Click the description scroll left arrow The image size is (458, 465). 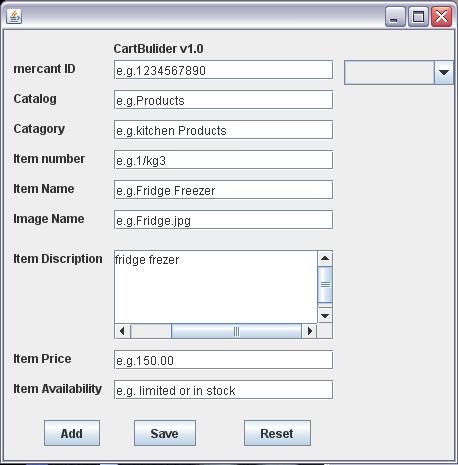tap(122, 331)
